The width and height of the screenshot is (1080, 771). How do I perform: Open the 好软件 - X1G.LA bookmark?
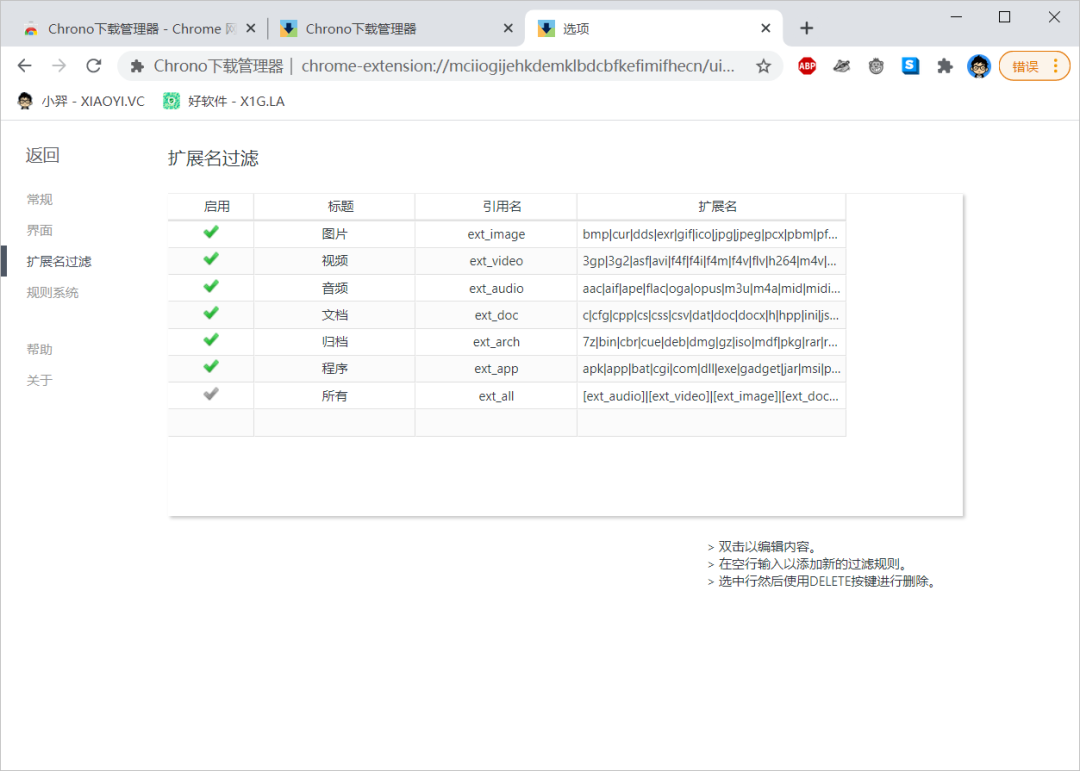[x=224, y=101]
